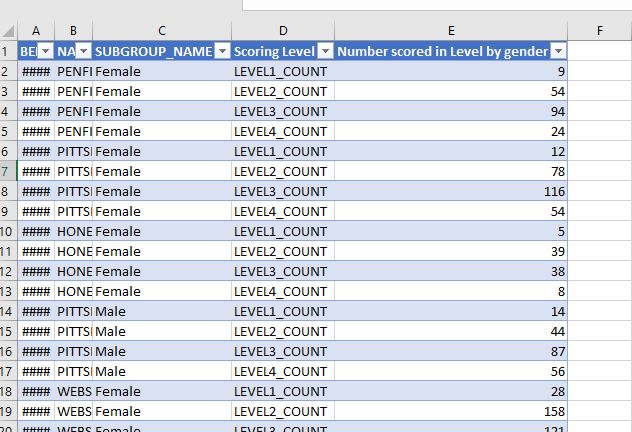Viewport: 632px width, 432px height.
Task: Open filter dropdown in column A header
Action: coord(46,51)
